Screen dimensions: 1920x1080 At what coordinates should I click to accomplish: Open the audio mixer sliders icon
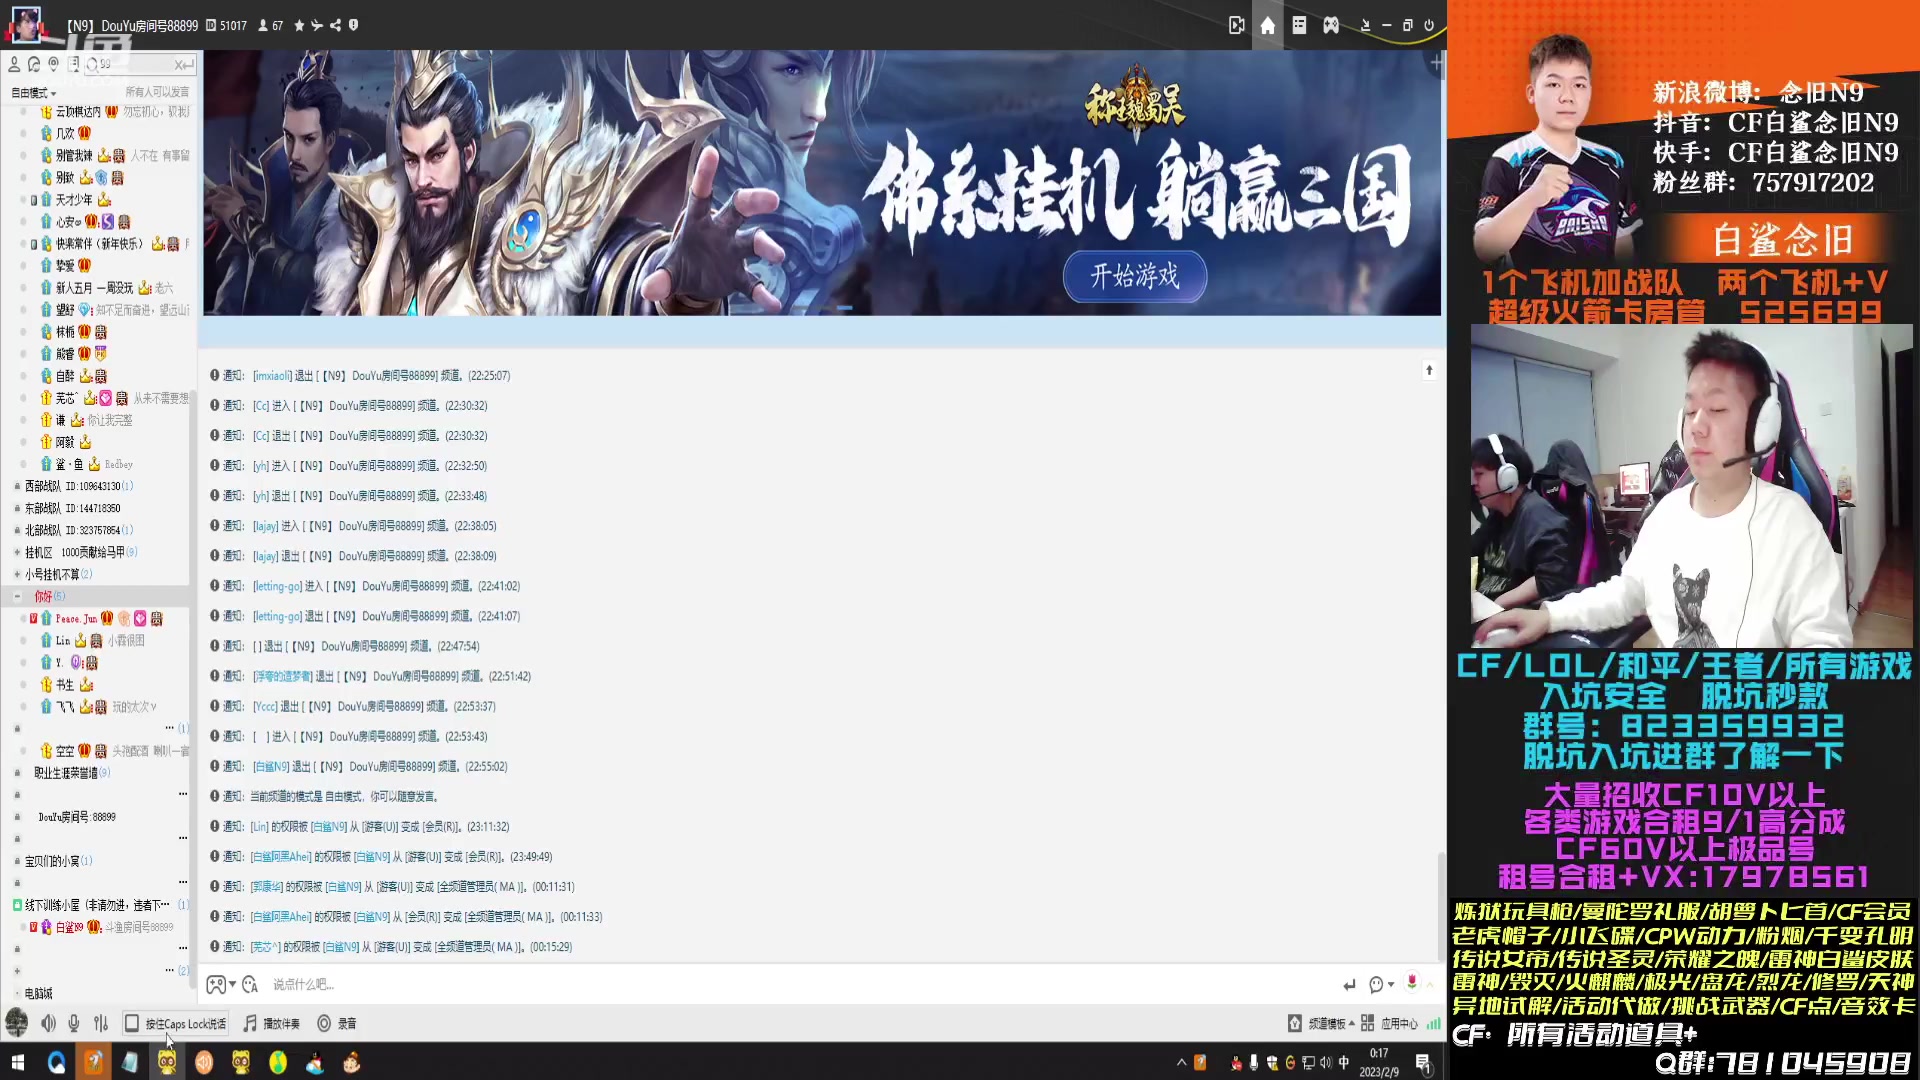click(x=99, y=1023)
